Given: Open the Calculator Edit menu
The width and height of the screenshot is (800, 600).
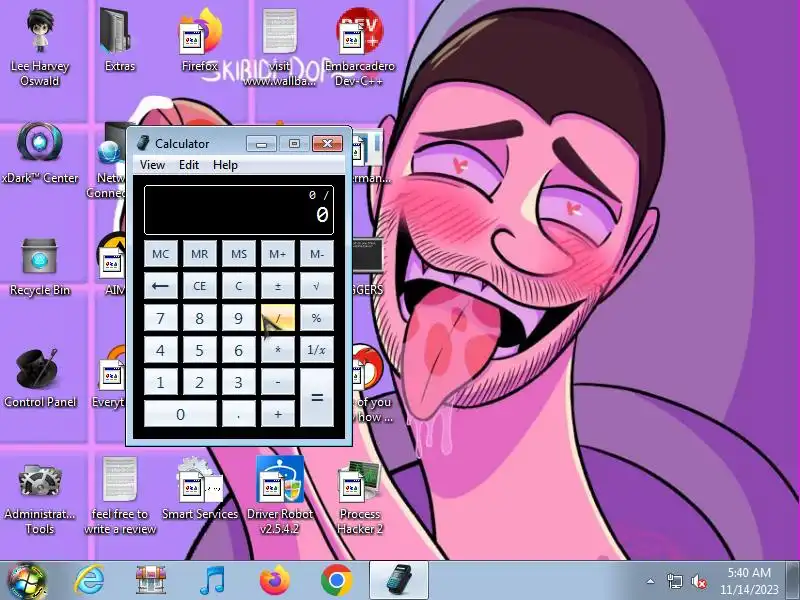Looking at the screenshot, I should coord(189,165).
